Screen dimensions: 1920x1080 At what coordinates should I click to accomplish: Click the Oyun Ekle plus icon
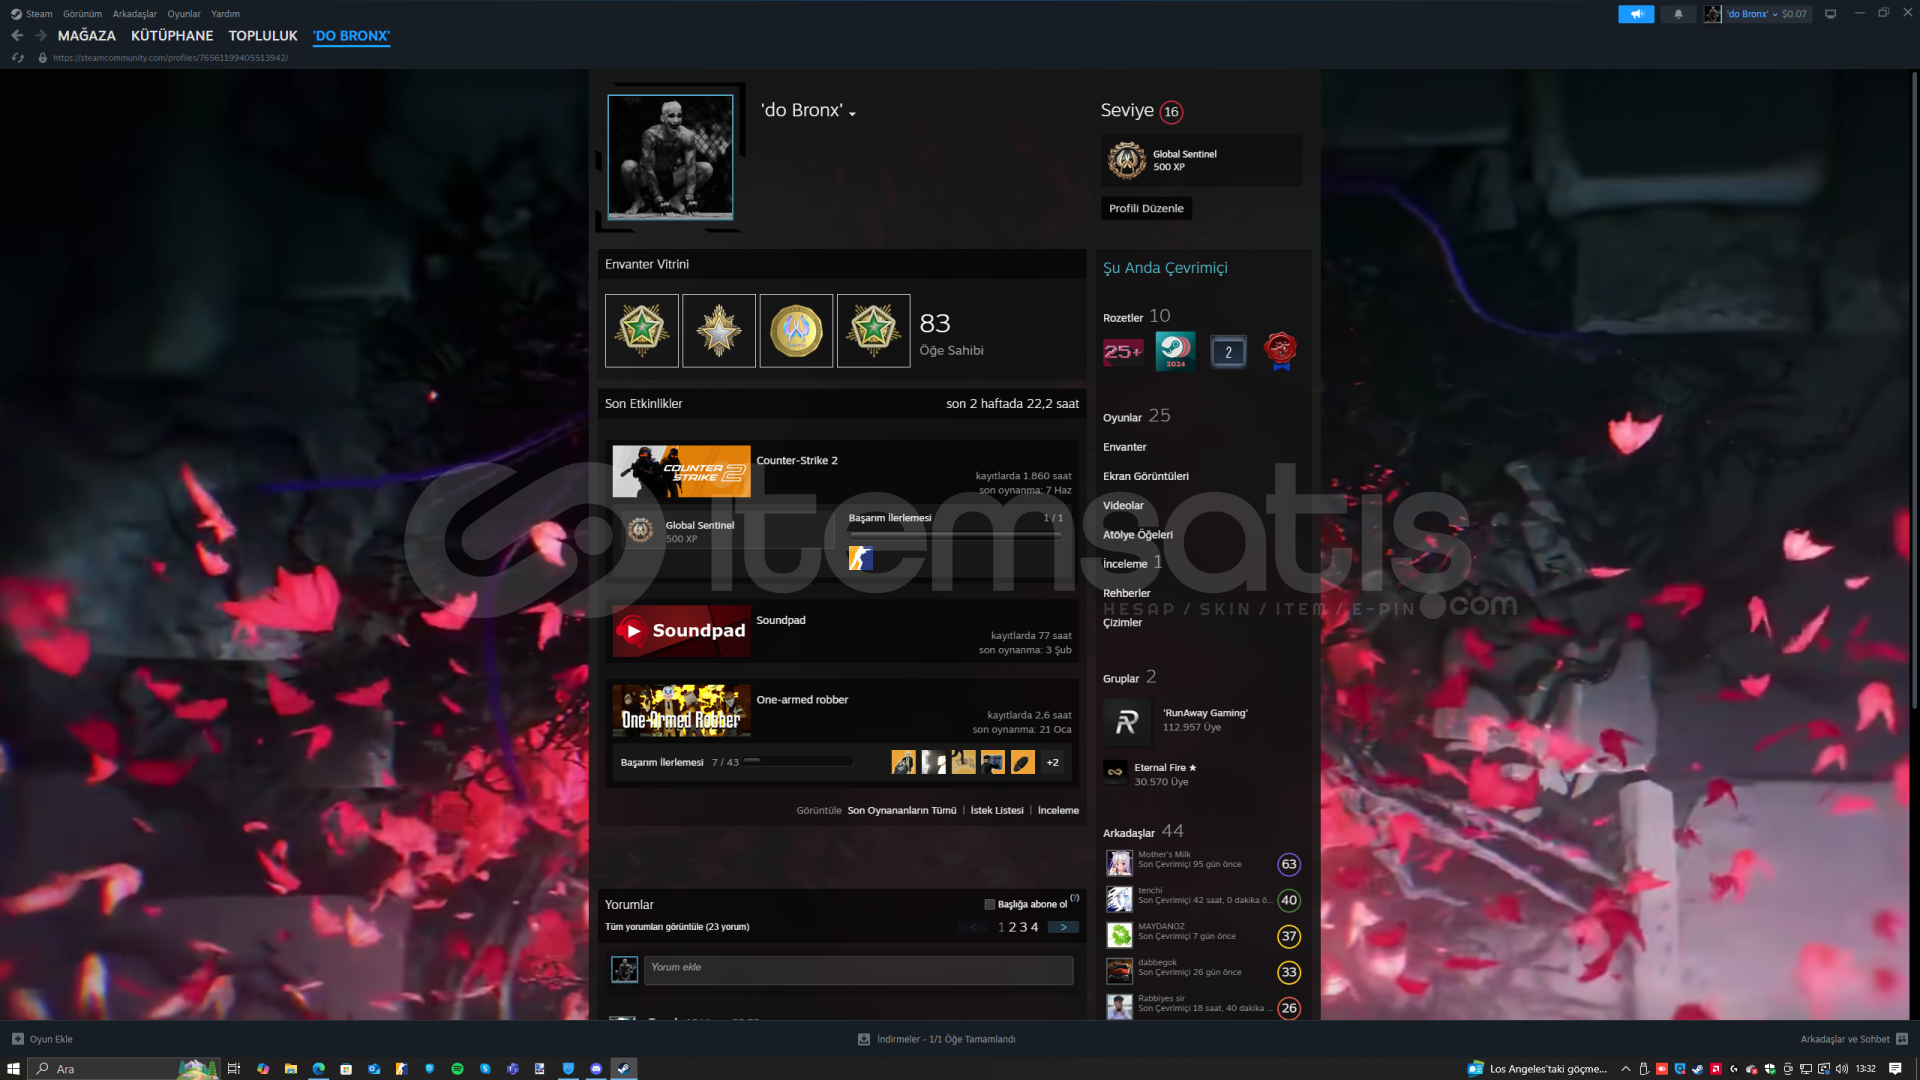click(17, 1039)
